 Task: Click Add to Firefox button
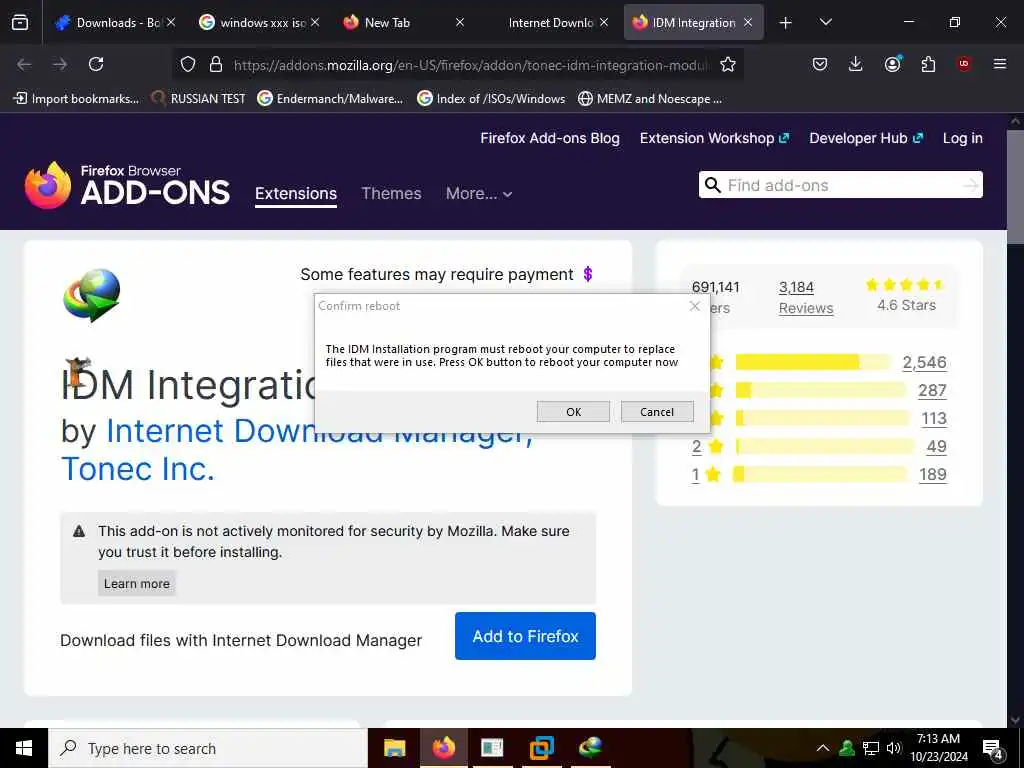(x=525, y=636)
